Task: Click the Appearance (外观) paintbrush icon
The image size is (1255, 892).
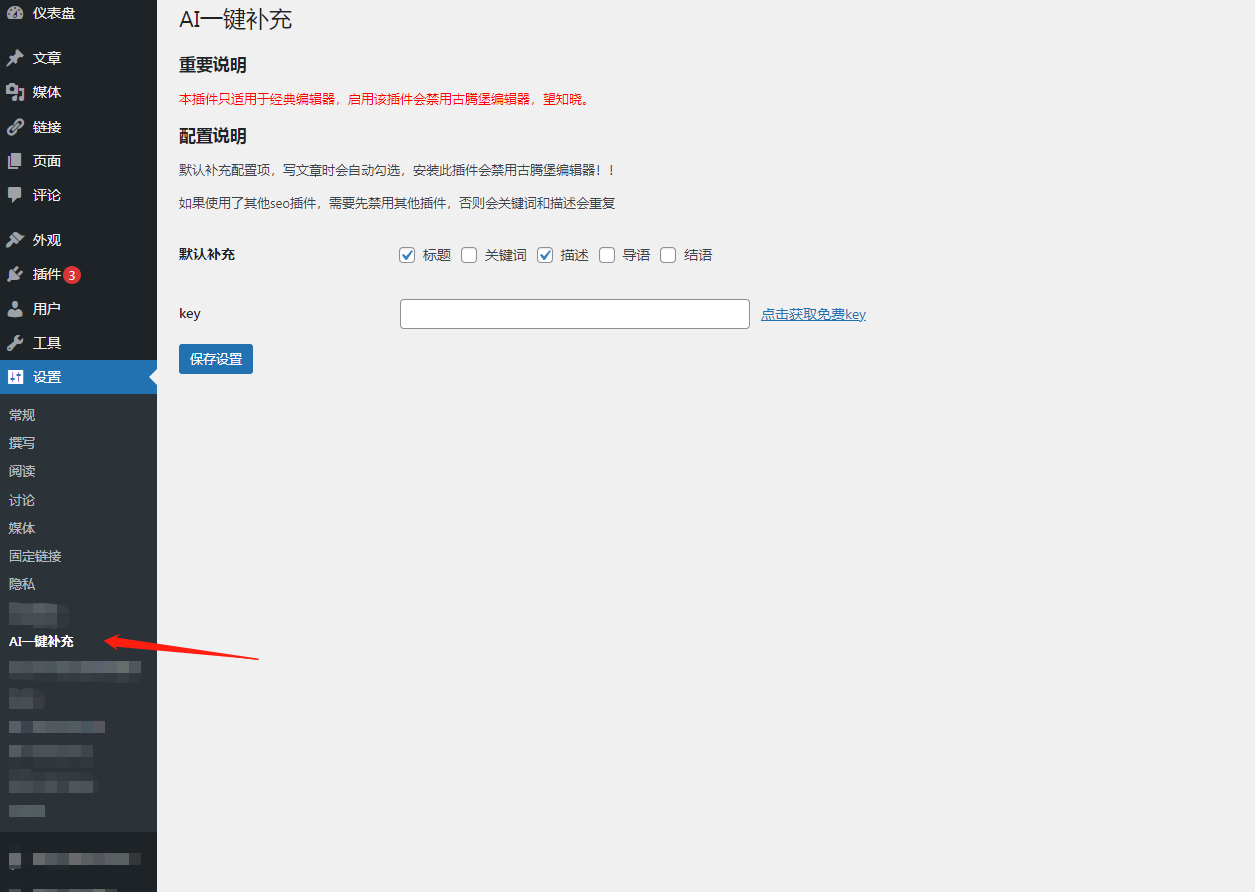Action: click(x=15, y=240)
